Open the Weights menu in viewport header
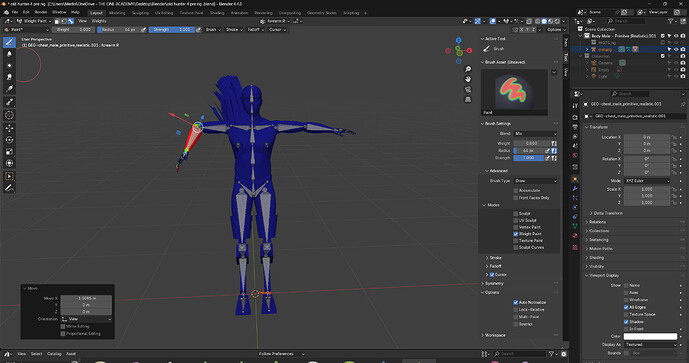 pyautogui.click(x=99, y=21)
